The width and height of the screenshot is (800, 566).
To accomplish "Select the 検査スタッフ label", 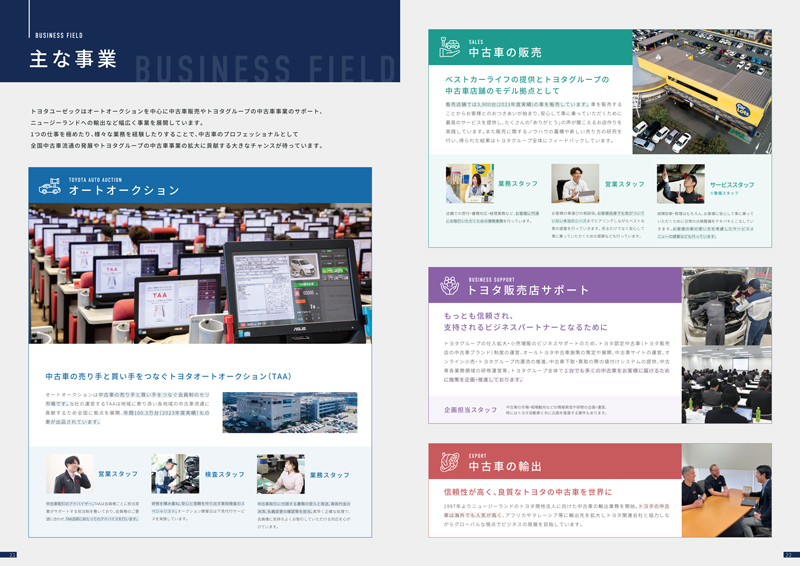I will [224, 475].
